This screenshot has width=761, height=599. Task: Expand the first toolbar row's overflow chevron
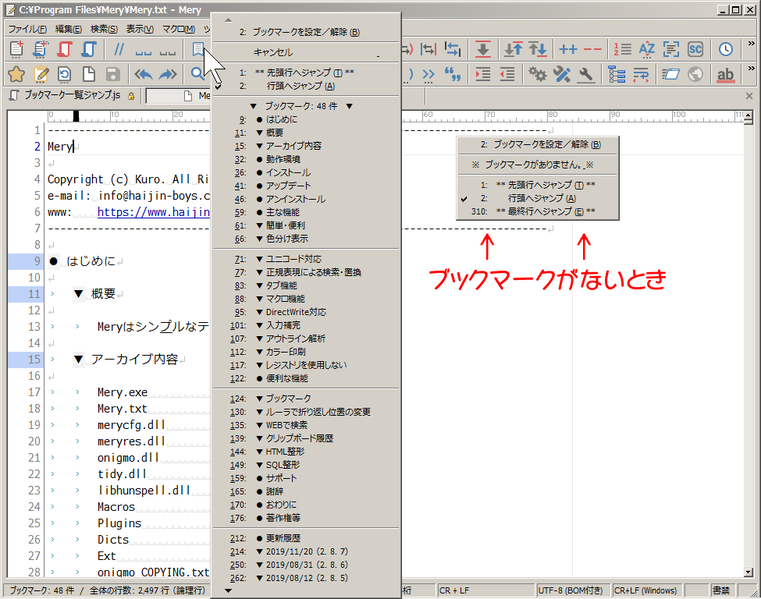click(x=751, y=44)
